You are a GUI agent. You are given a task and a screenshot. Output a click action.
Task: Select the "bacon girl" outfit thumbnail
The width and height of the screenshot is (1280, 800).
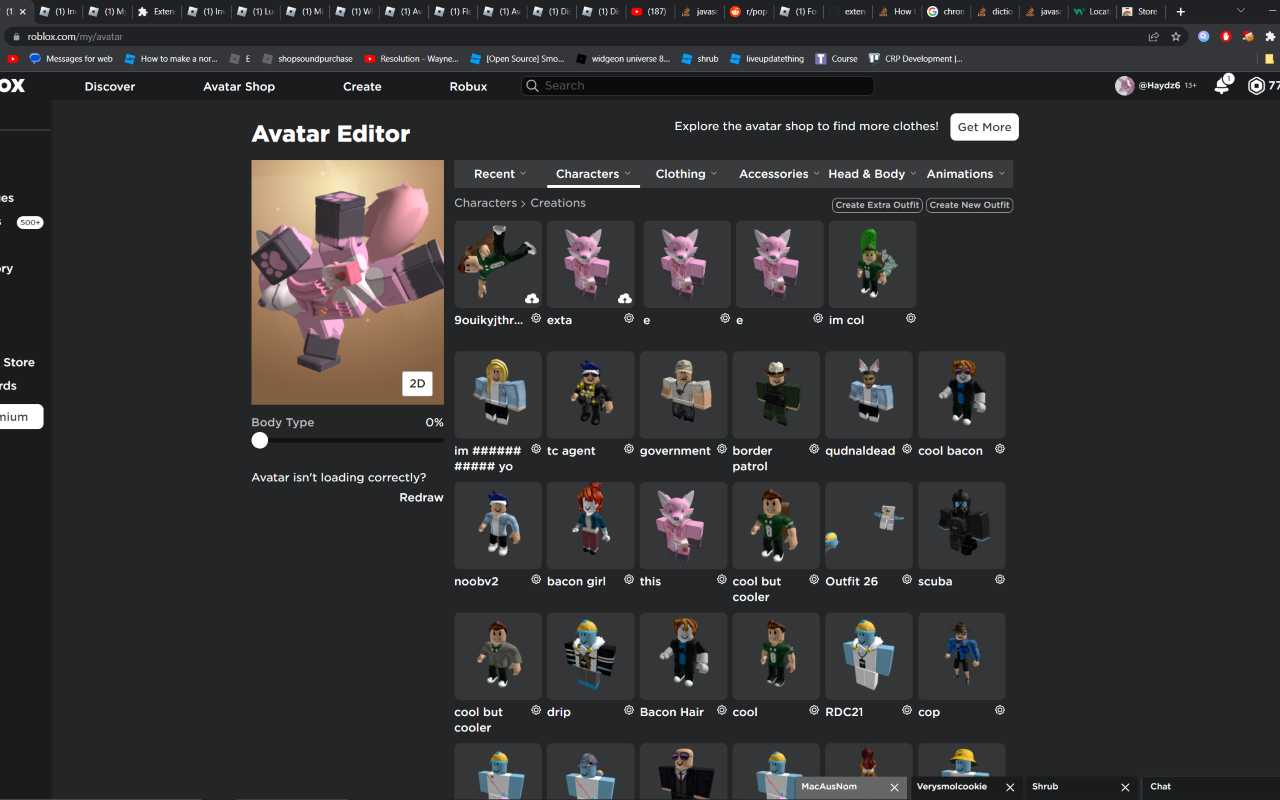590,525
